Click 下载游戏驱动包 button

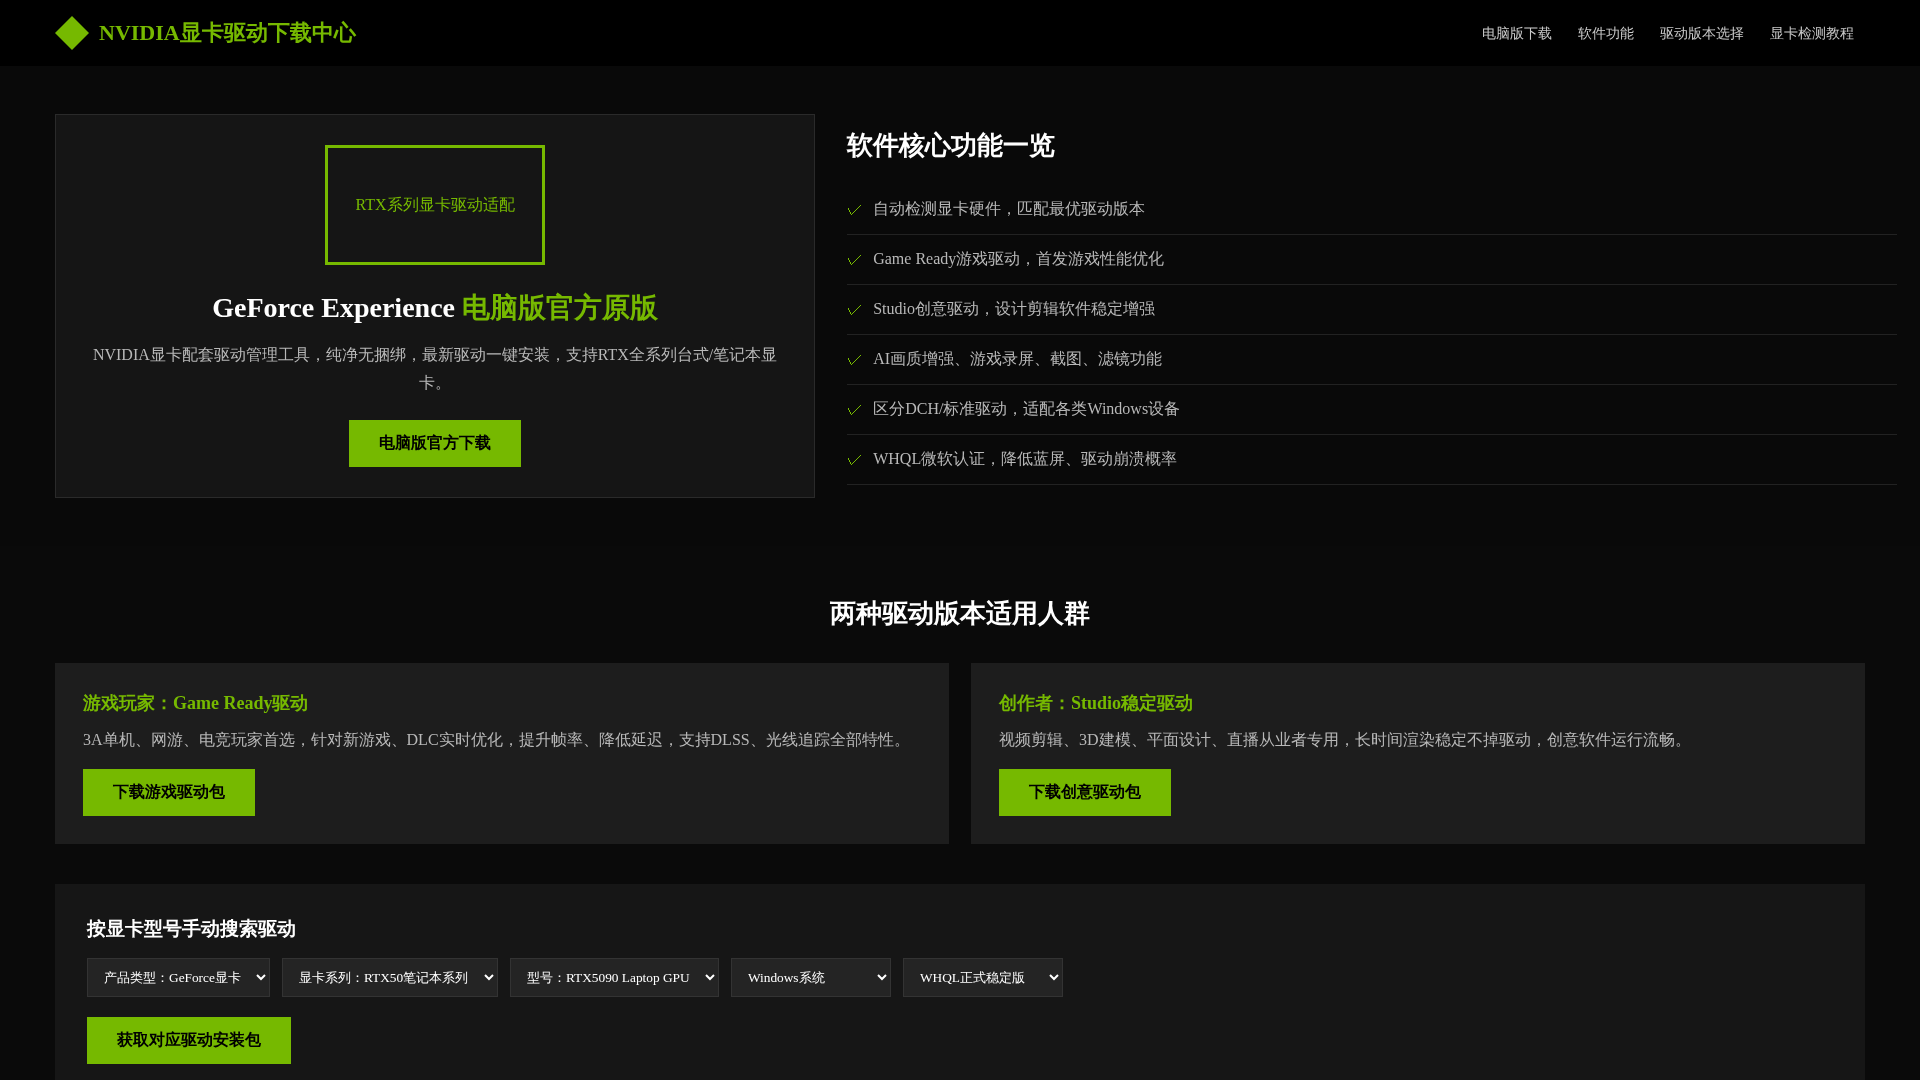coord(169,792)
